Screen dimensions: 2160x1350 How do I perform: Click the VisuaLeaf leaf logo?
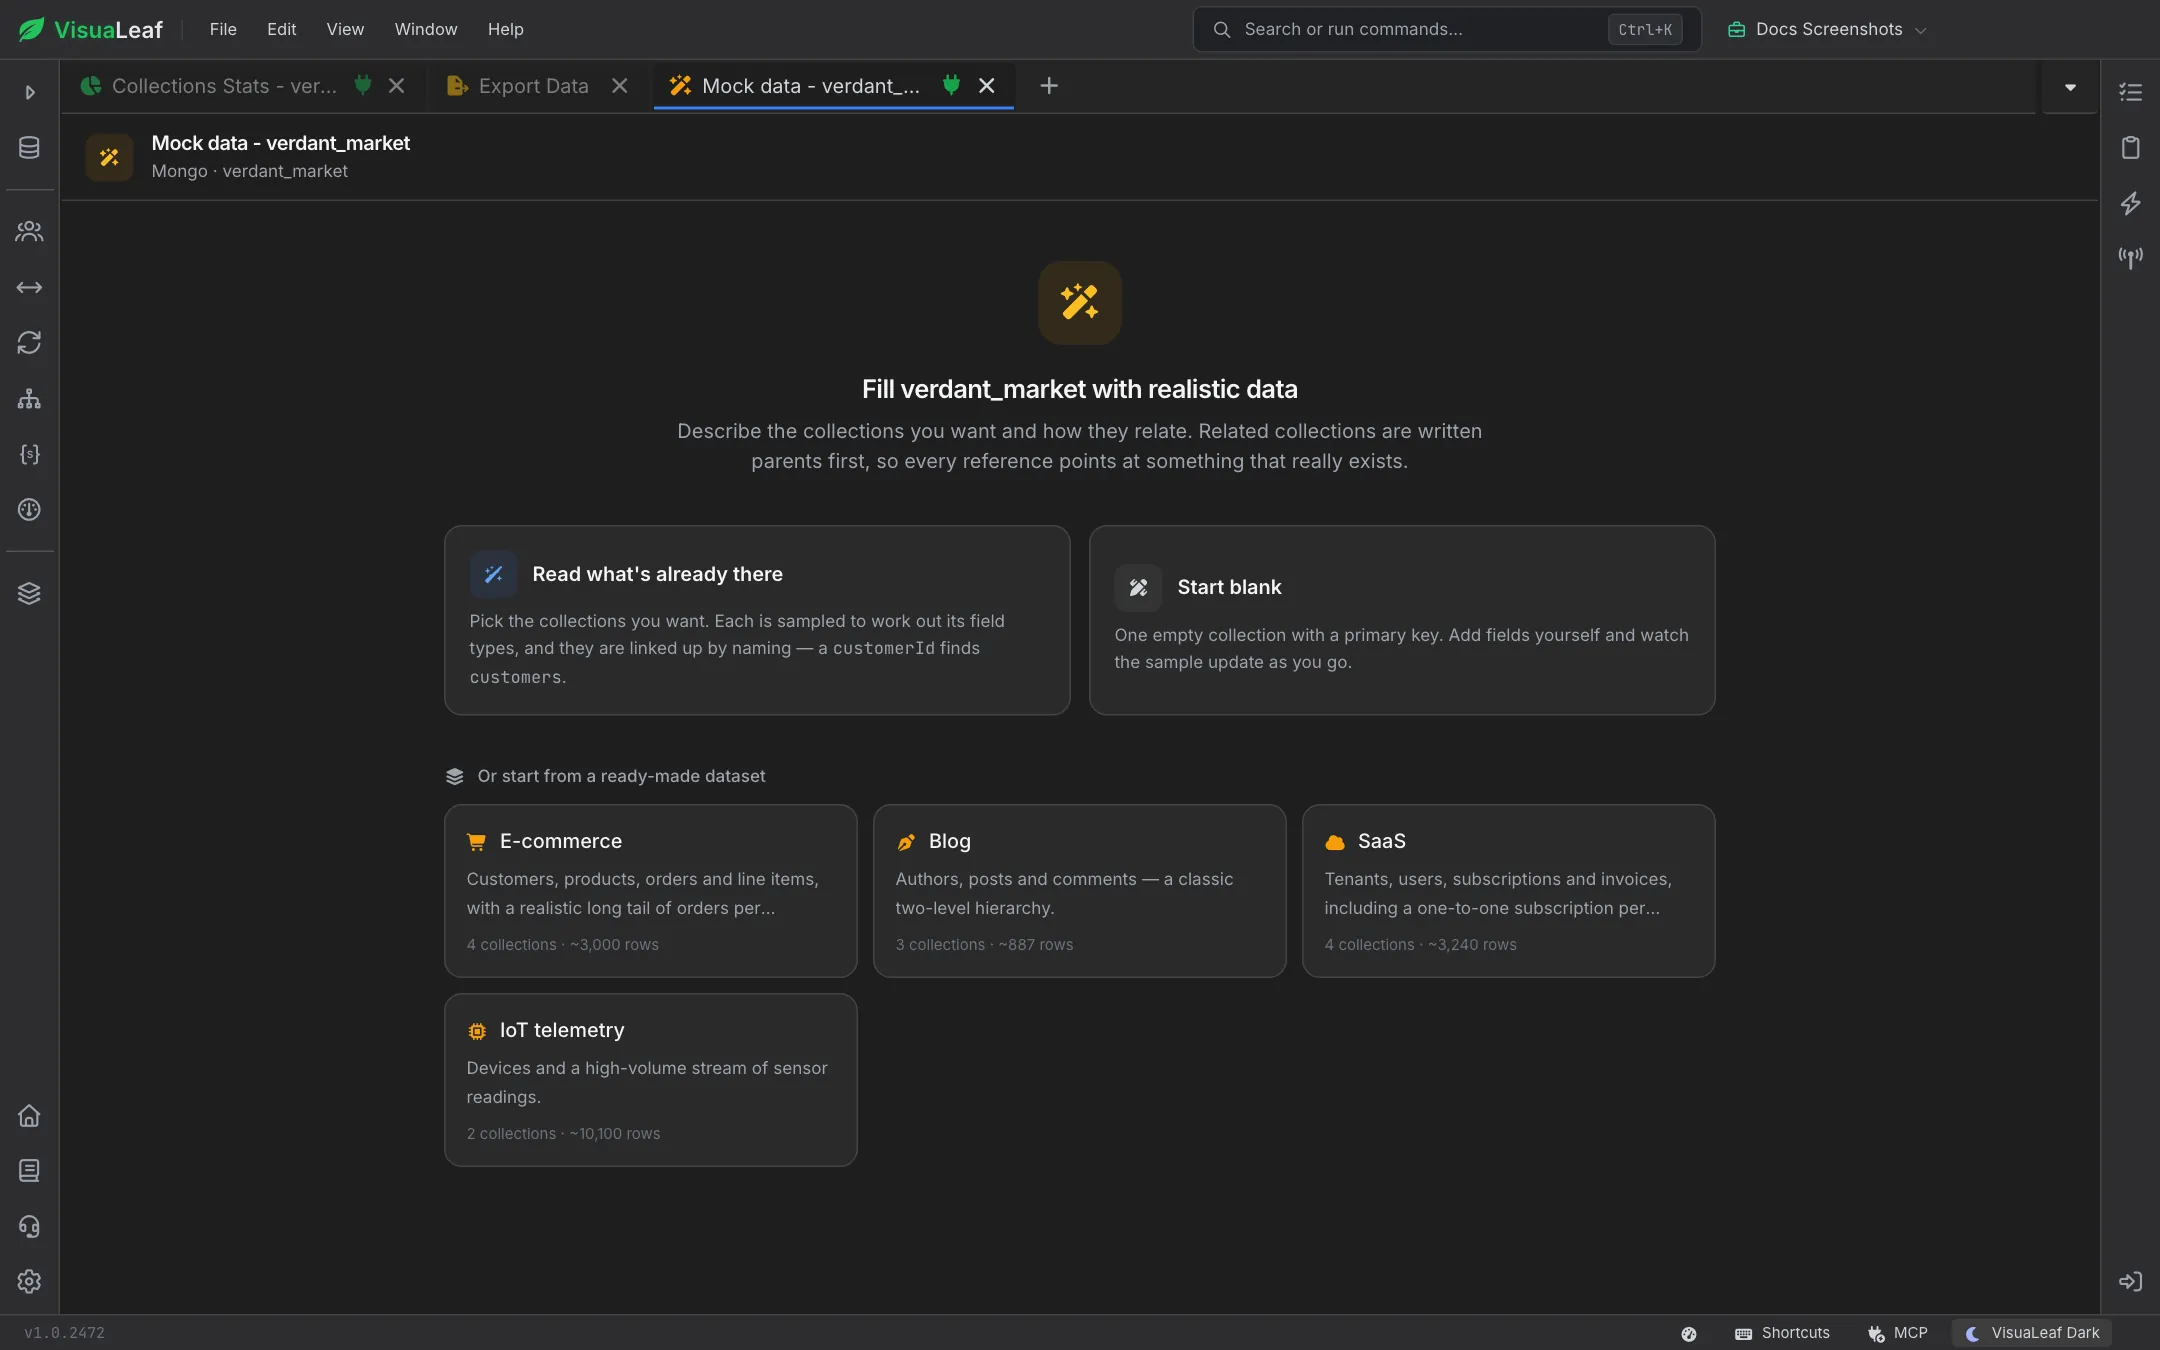pos(31,29)
